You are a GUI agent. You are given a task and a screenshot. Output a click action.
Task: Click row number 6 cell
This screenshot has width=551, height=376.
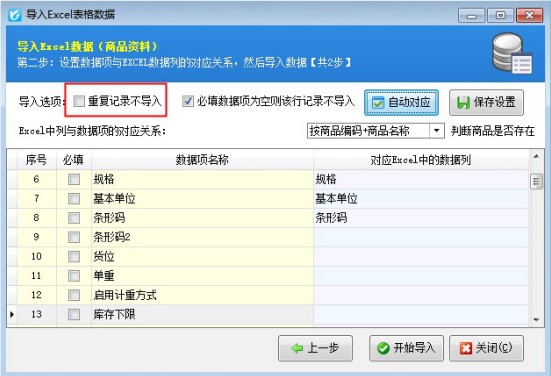36,179
